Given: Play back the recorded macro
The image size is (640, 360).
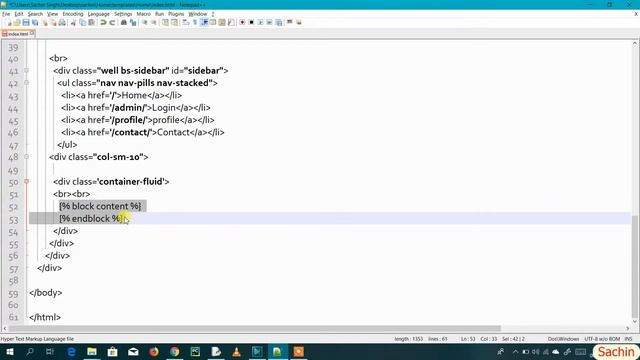Looking at the screenshot, I should click(260, 22).
